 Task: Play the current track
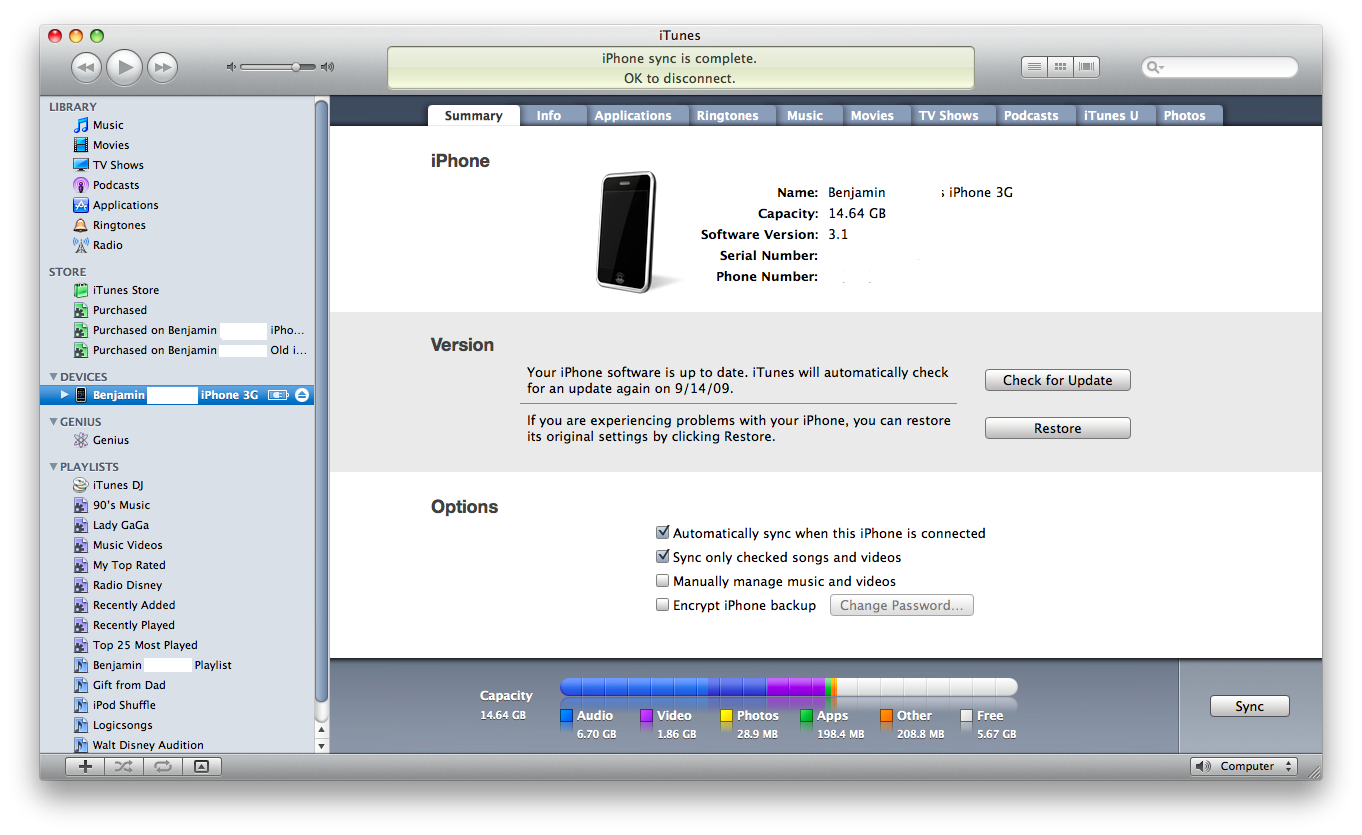124,67
